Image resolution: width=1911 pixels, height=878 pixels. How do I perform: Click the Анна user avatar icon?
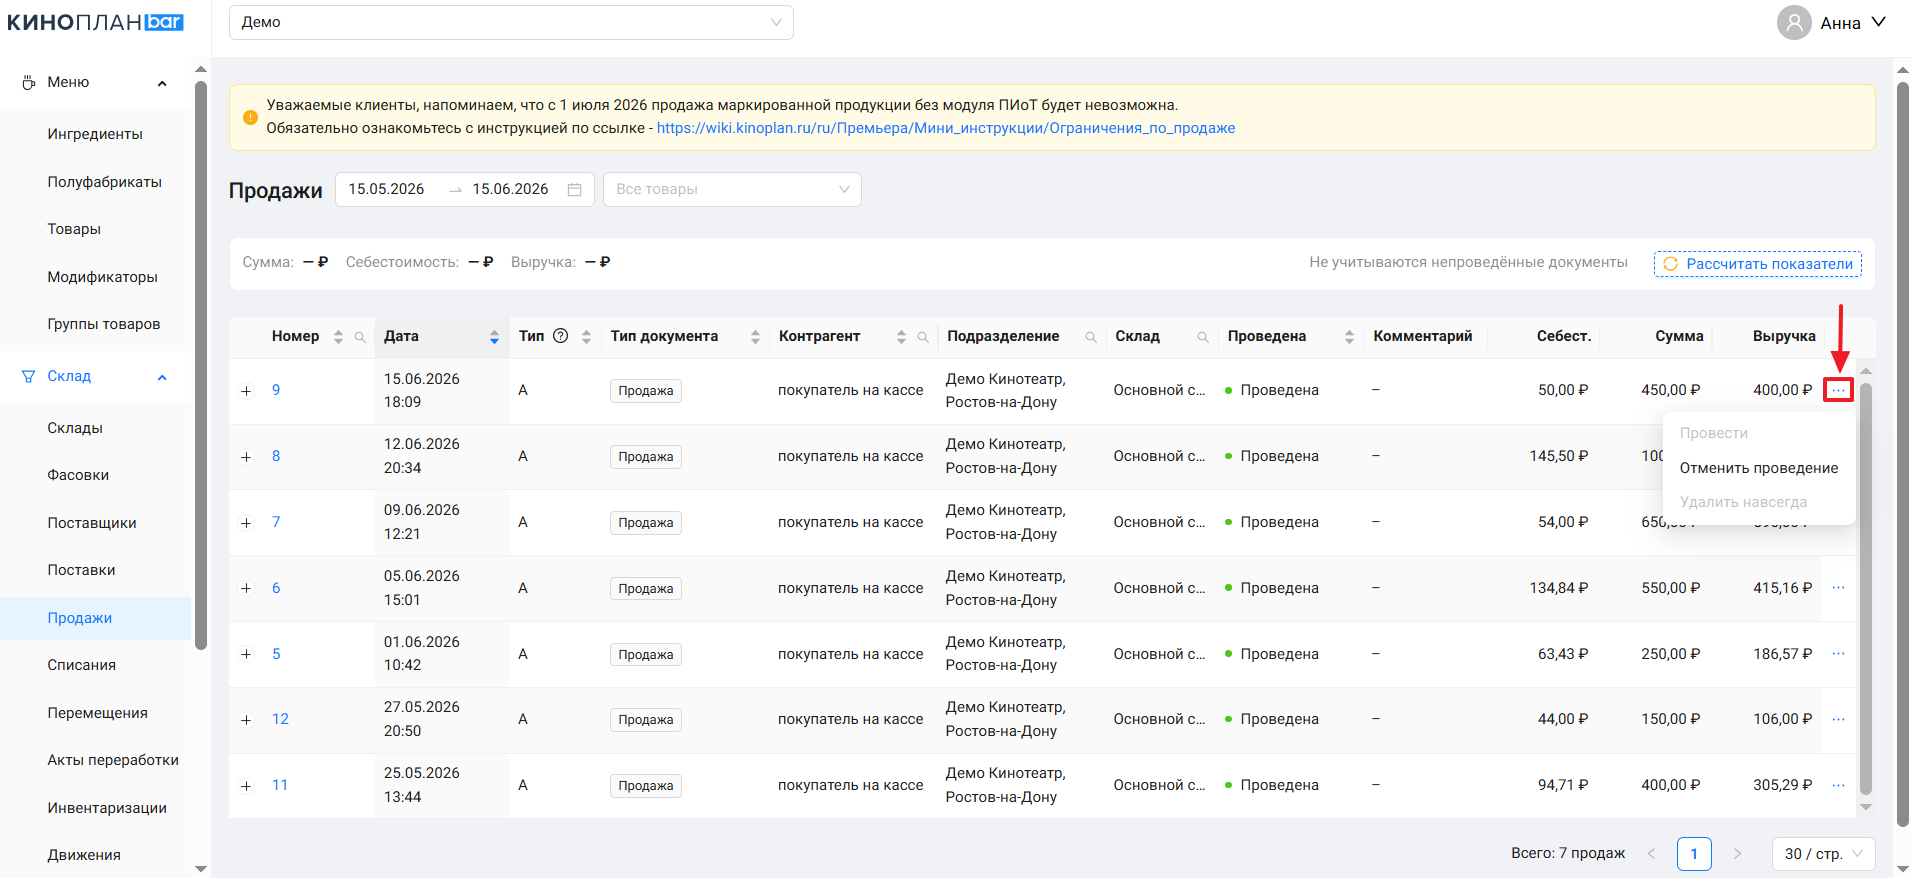pyautogui.click(x=1794, y=22)
